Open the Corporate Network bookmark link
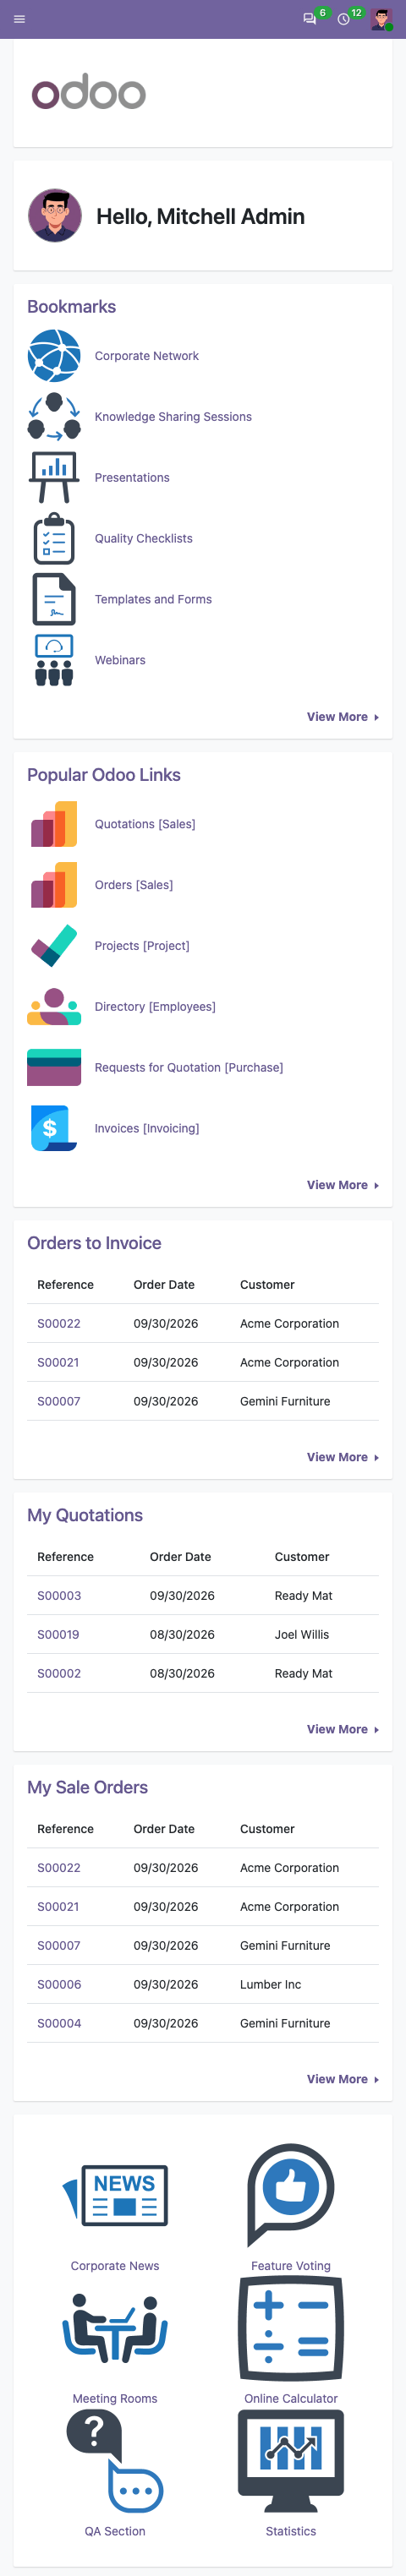Viewport: 406px width, 2576px height. pos(147,356)
